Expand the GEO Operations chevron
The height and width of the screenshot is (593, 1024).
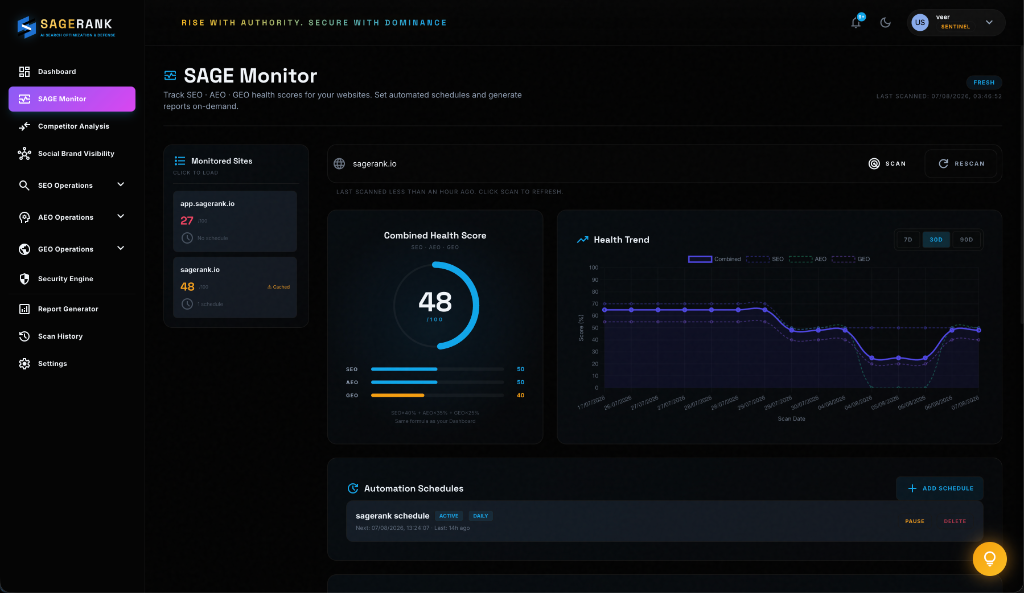tap(121, 248)
